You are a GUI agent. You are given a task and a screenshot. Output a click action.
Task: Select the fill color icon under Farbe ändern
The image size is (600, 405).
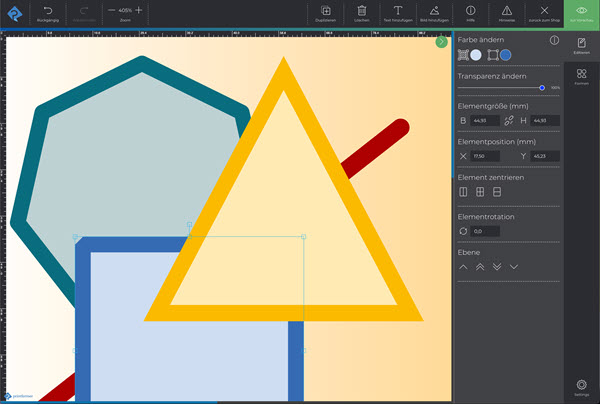463,55
